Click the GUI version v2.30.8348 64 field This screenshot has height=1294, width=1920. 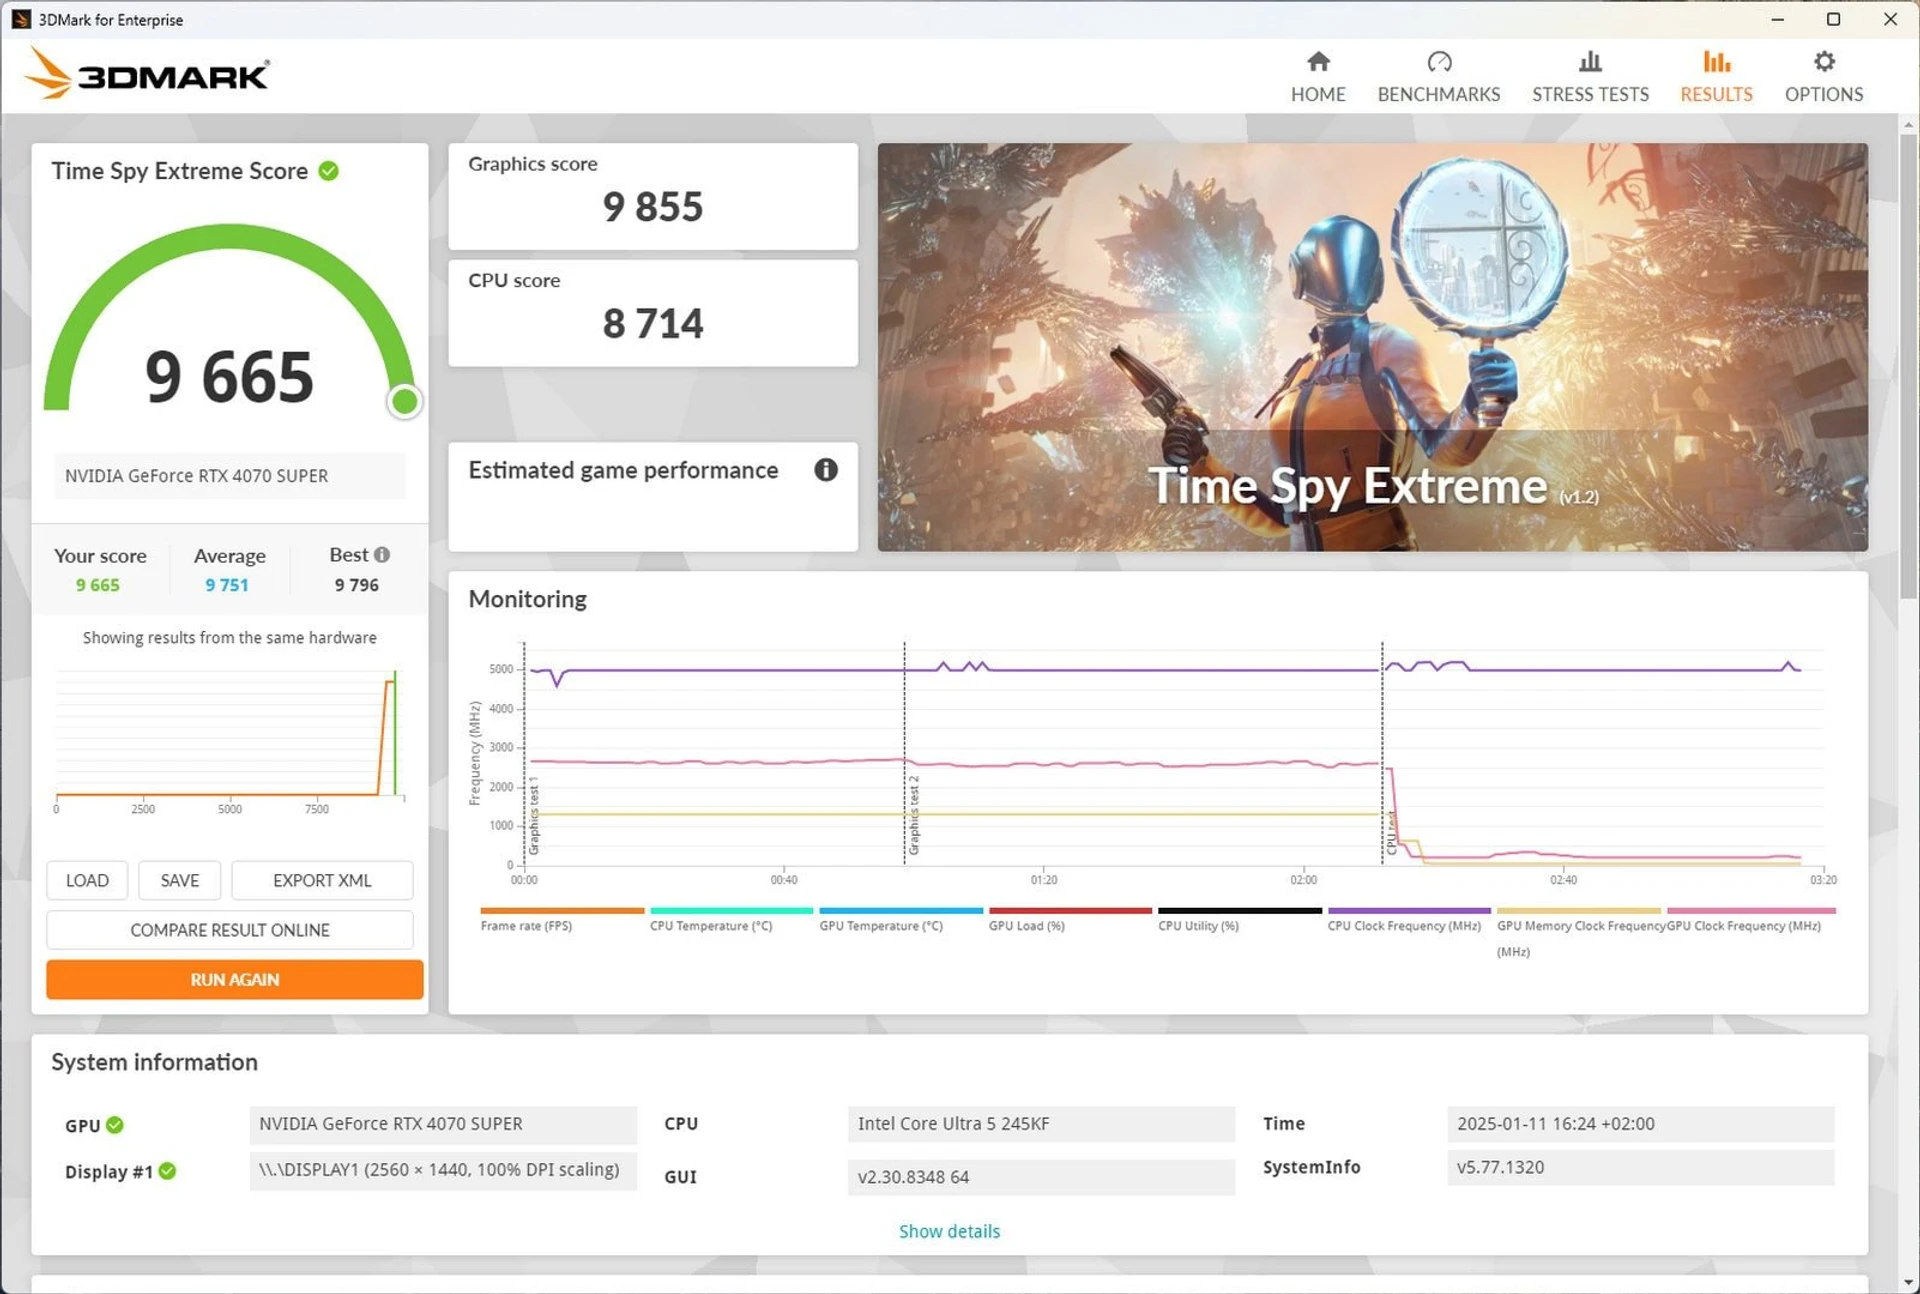pos(1041,1177)
